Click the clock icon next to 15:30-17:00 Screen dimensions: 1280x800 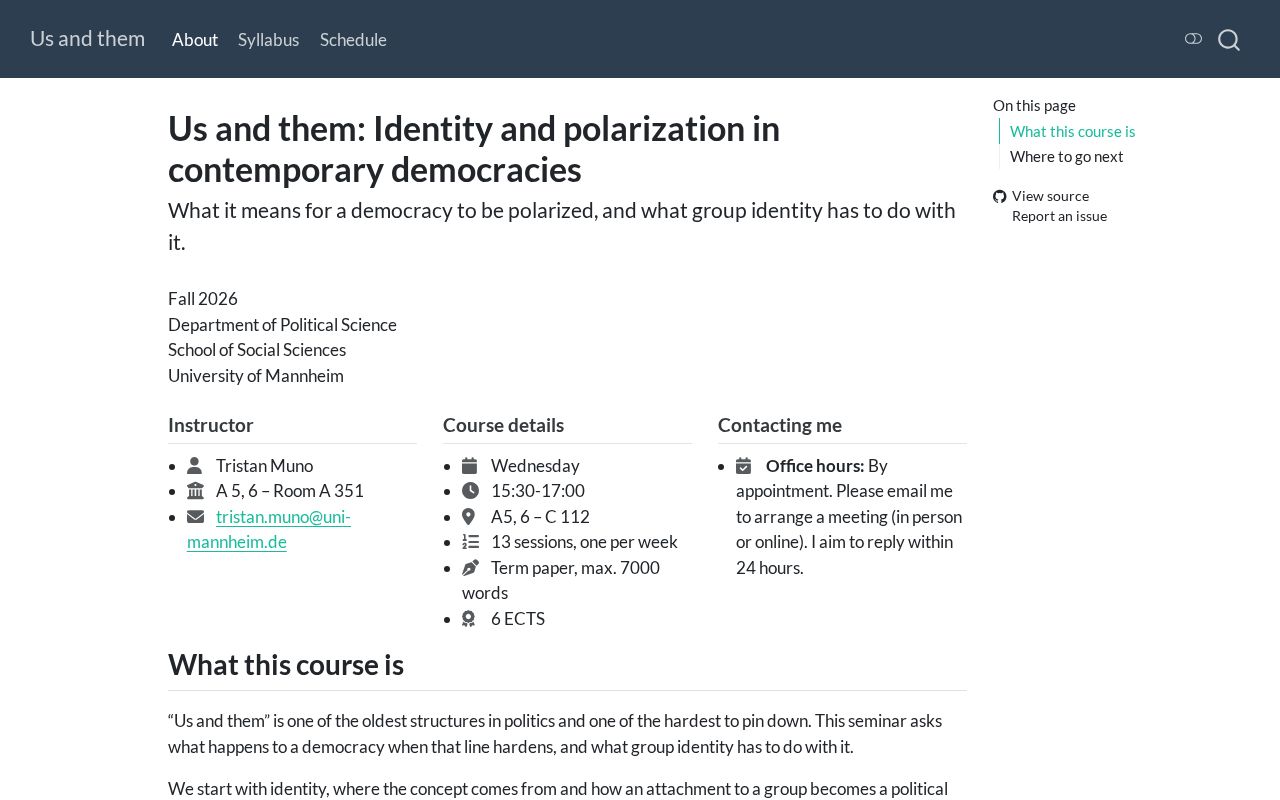[x=470, y=491]
